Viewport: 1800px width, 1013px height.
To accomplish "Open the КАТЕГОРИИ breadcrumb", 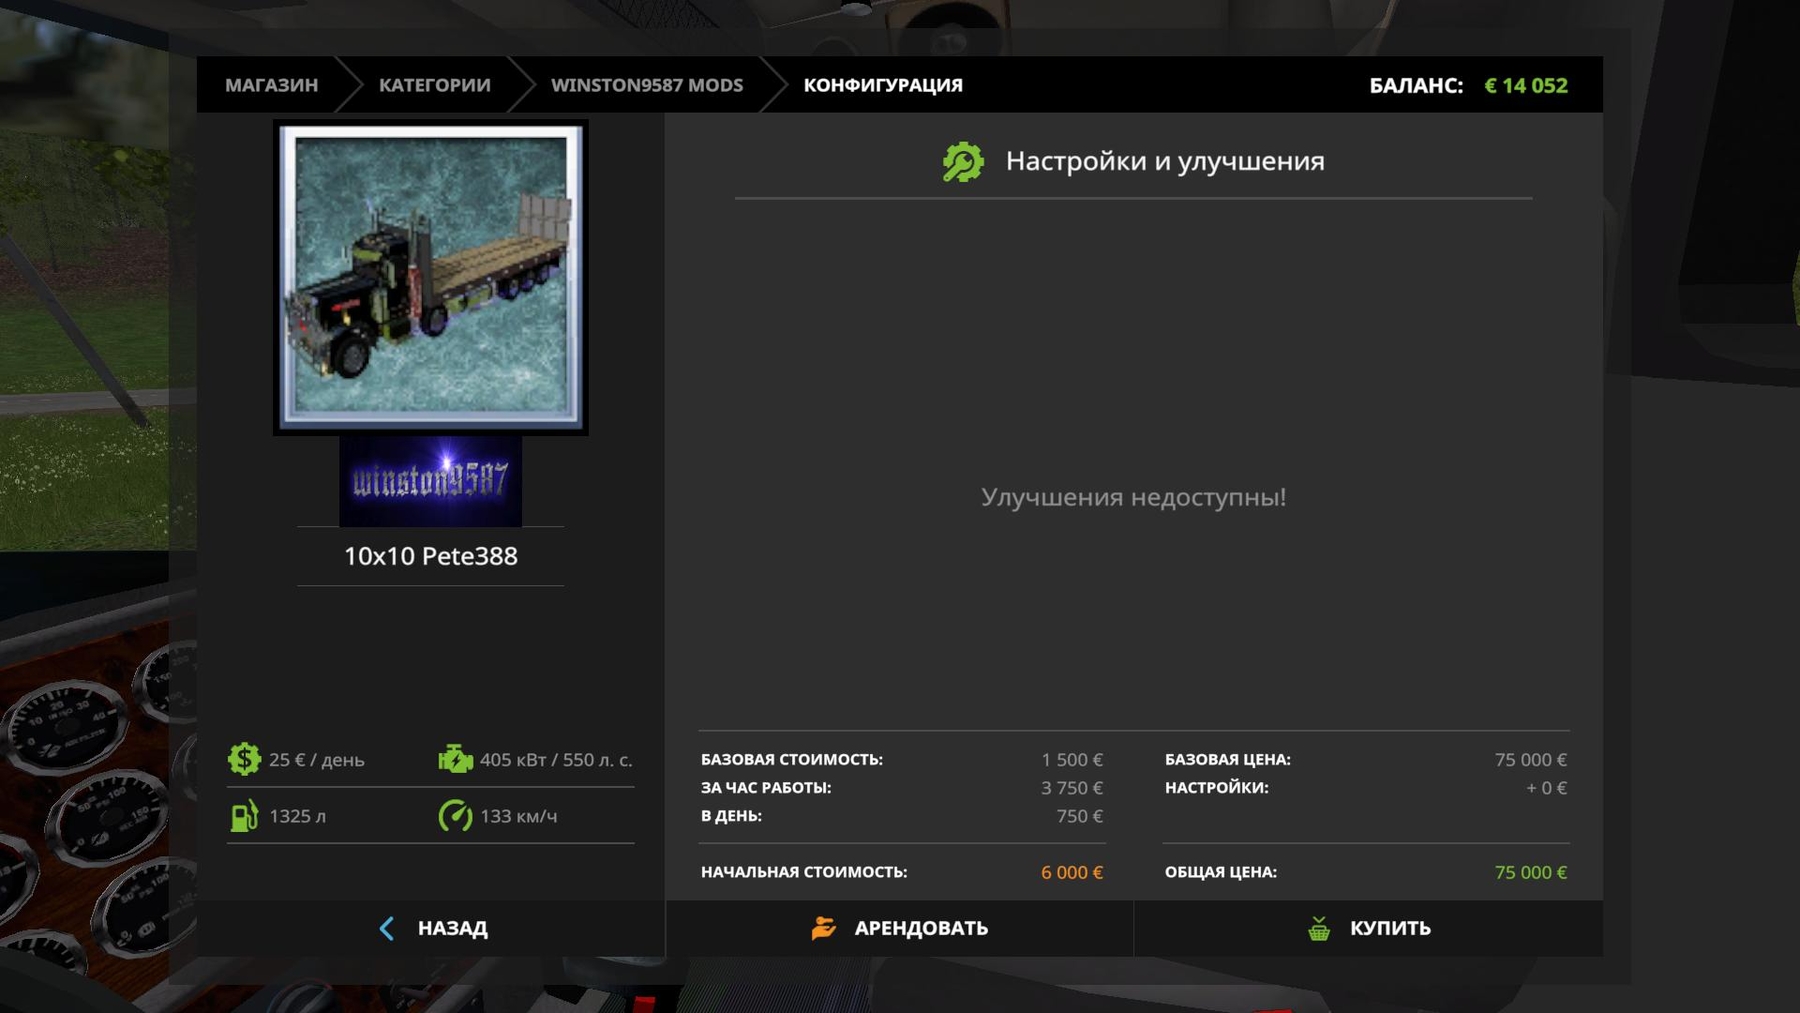I will point(434,85).
